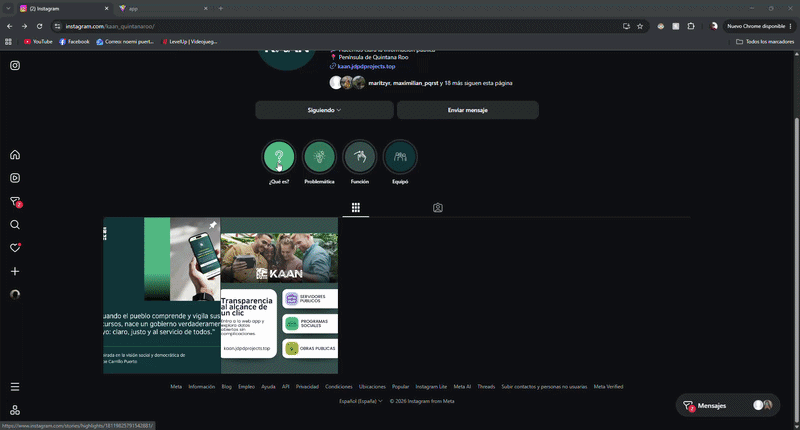The width and height of the screenshot is (800, 430).
Task: Open the Correo: noemi puert... bookmark
Action: click(x=125, y=42)
